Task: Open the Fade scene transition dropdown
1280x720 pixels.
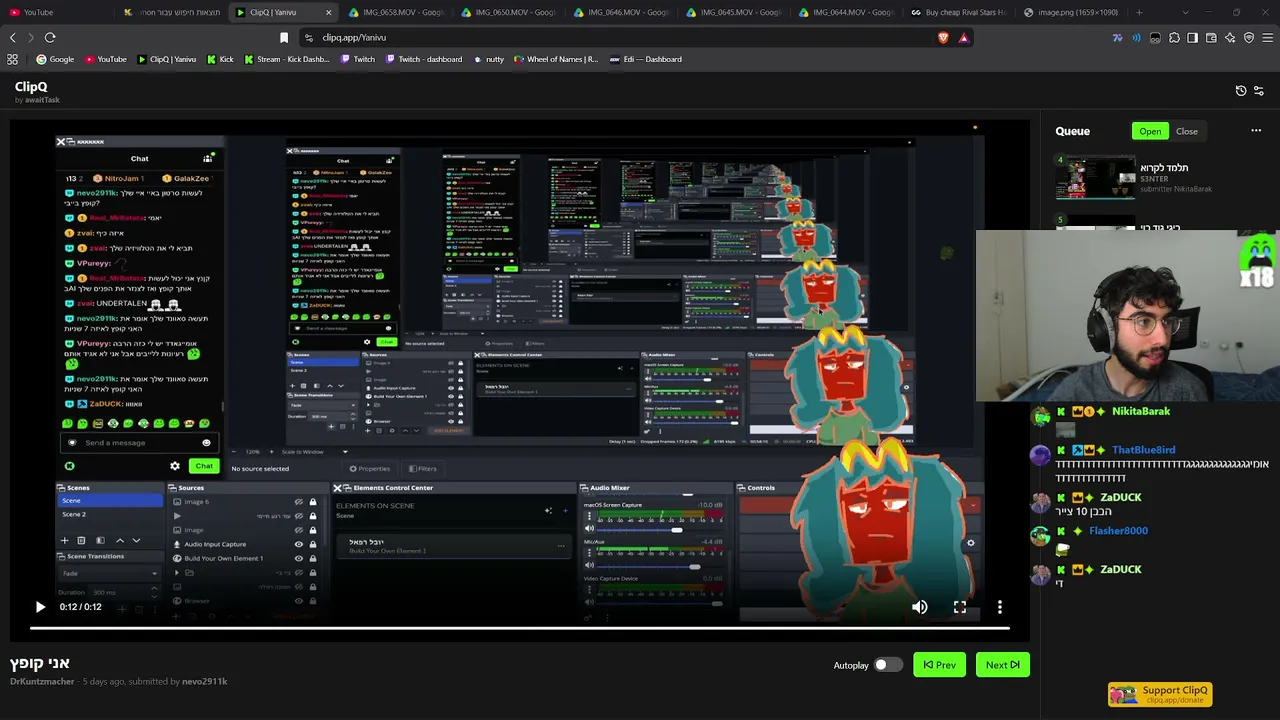Action: click(110, 573)
